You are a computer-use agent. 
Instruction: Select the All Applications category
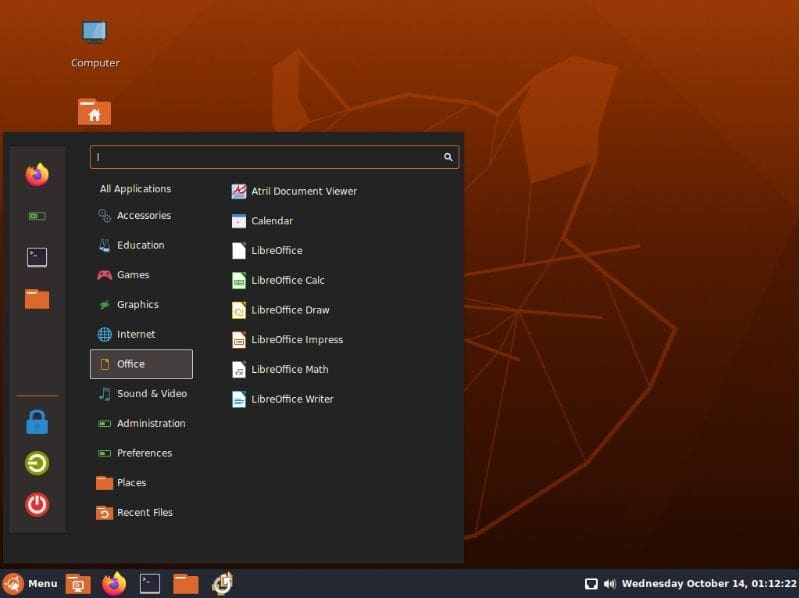point(135,189)
